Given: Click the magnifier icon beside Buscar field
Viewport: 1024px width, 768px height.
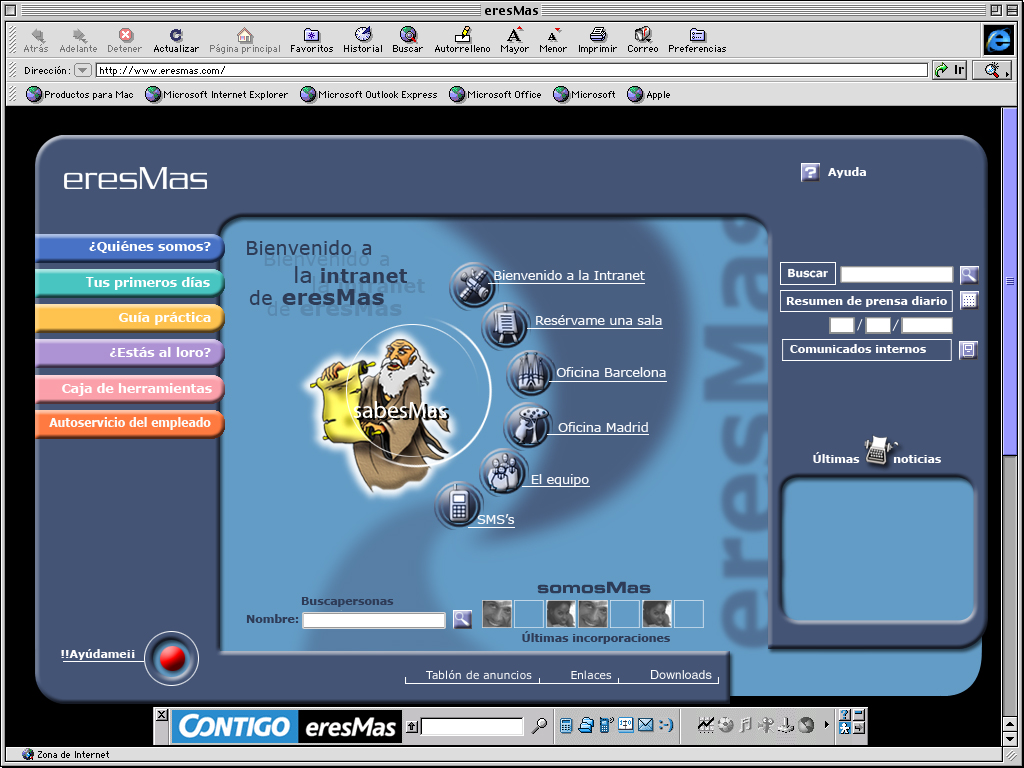Looking at the screenshot, I should pyautogui.click(x=968, y=275).
